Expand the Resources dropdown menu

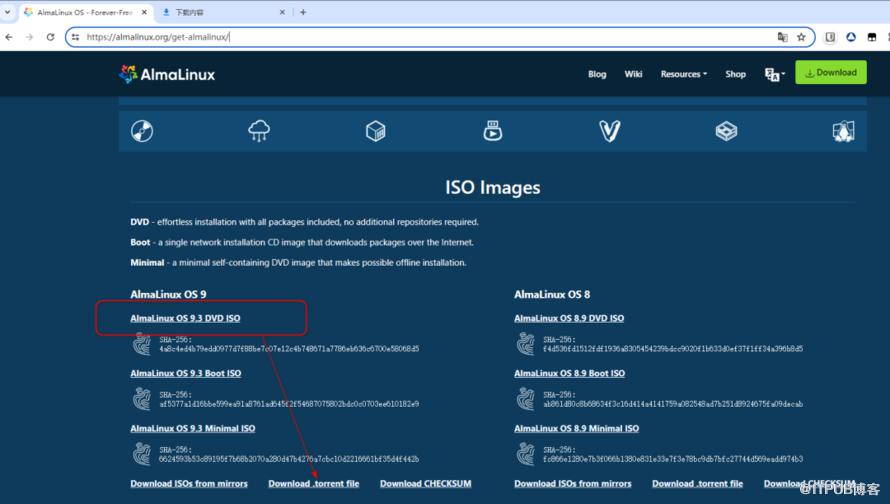[x=683, y=74]
